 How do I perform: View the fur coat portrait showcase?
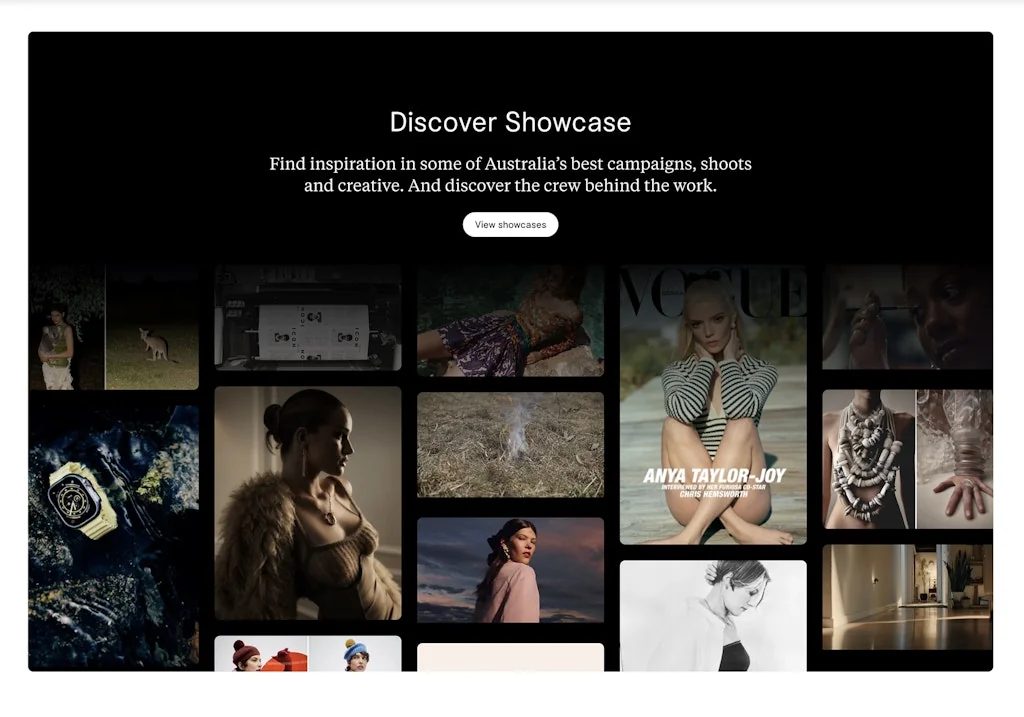coord(307,505)
